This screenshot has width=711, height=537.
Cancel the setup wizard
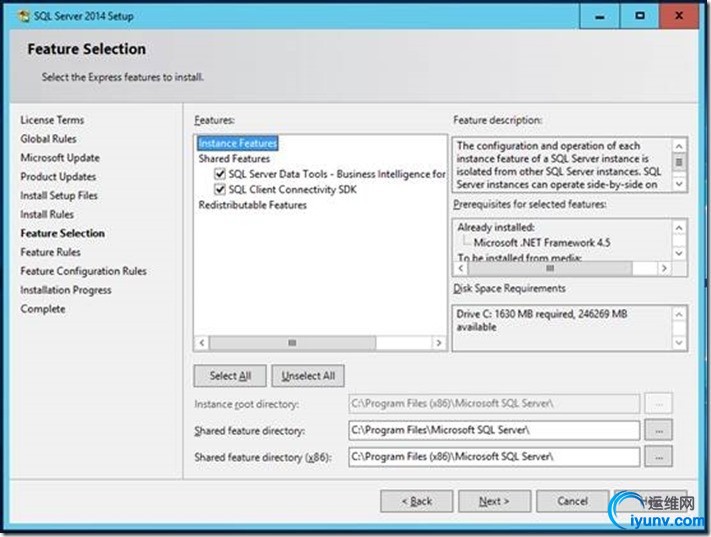click(572, 501)
